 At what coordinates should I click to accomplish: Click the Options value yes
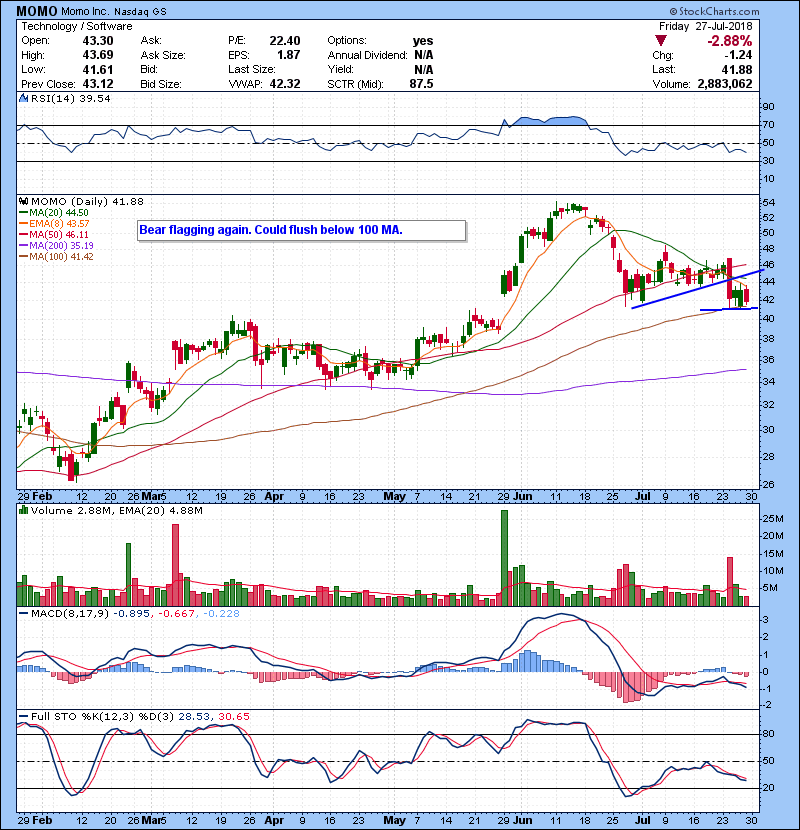423,41
